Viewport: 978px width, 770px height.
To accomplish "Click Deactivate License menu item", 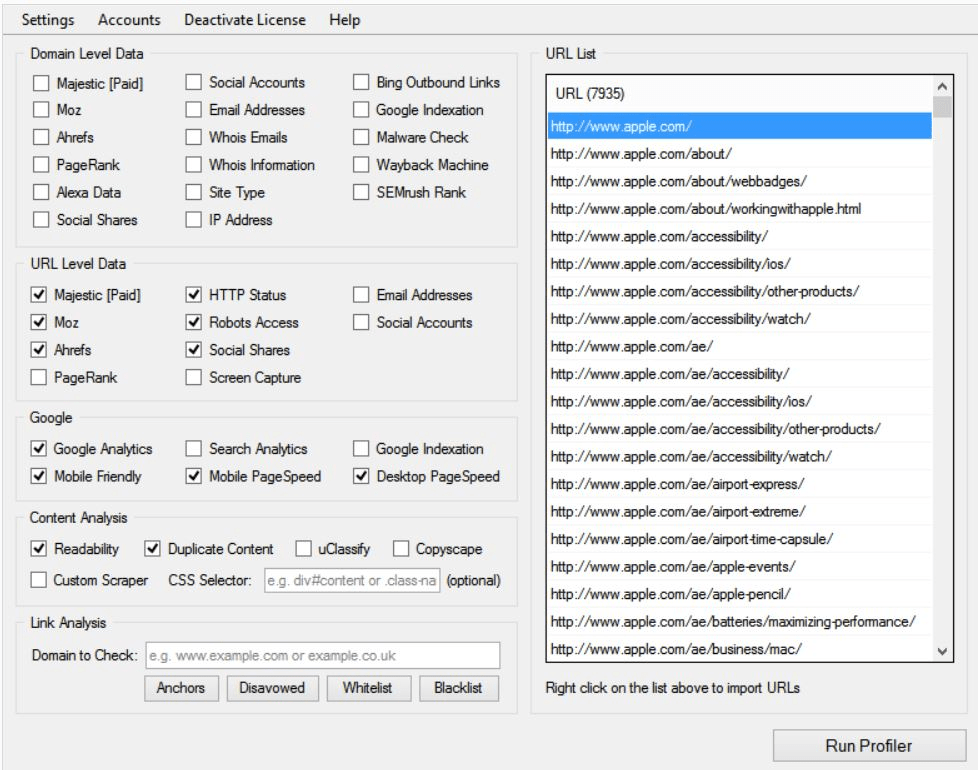I will (244, 20).
